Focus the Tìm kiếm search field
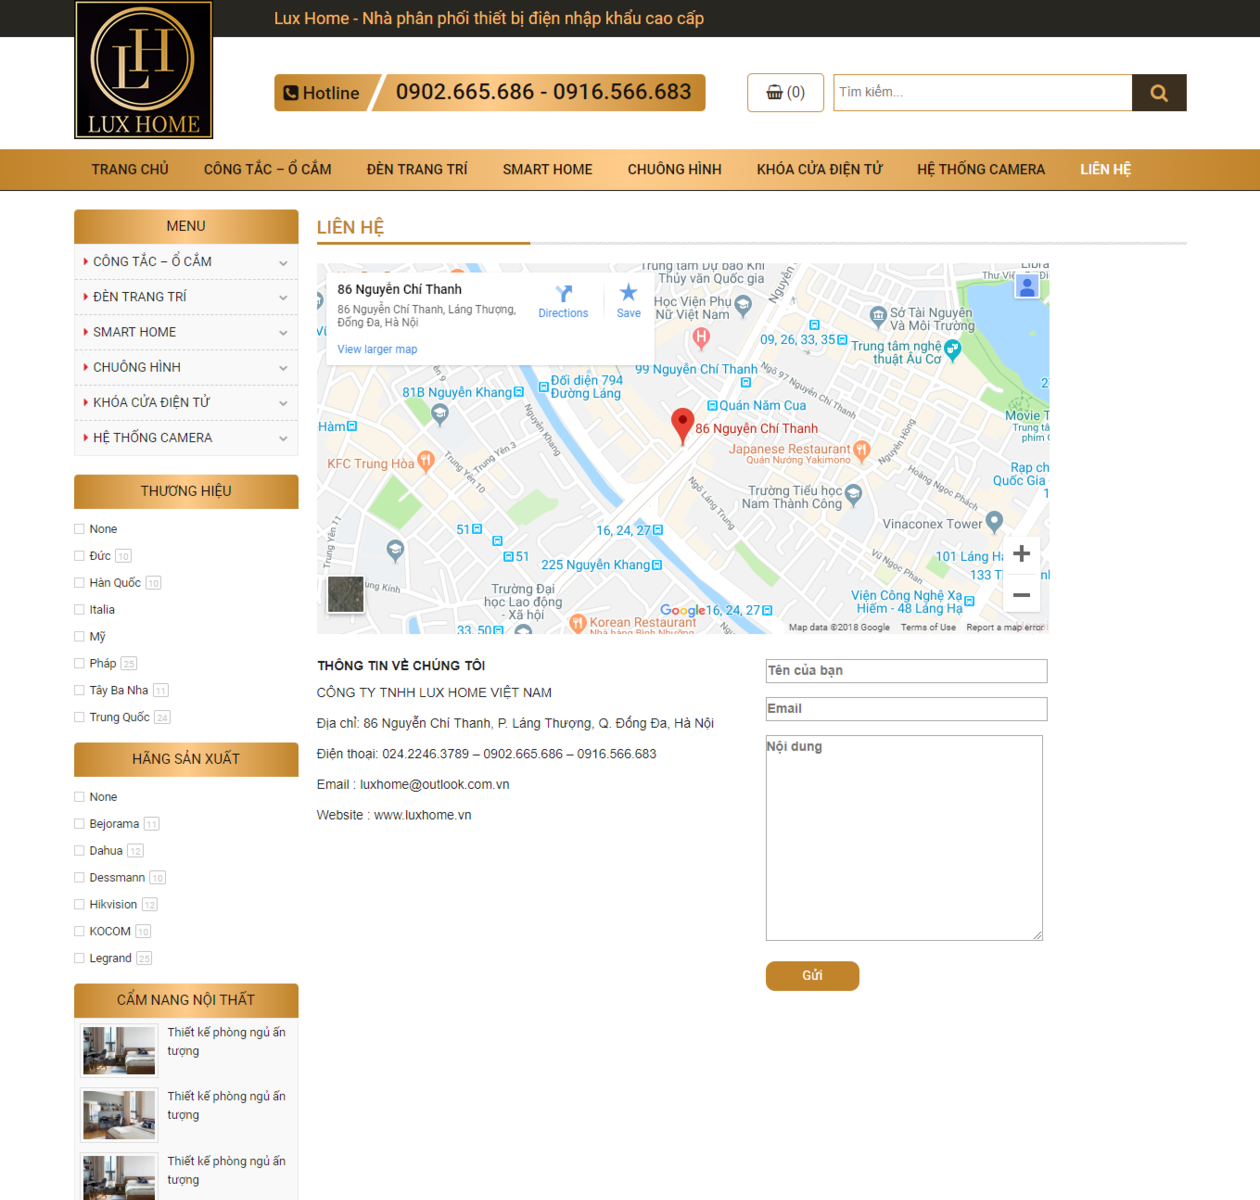The image size is (1260, 1200). coord(983,93)
